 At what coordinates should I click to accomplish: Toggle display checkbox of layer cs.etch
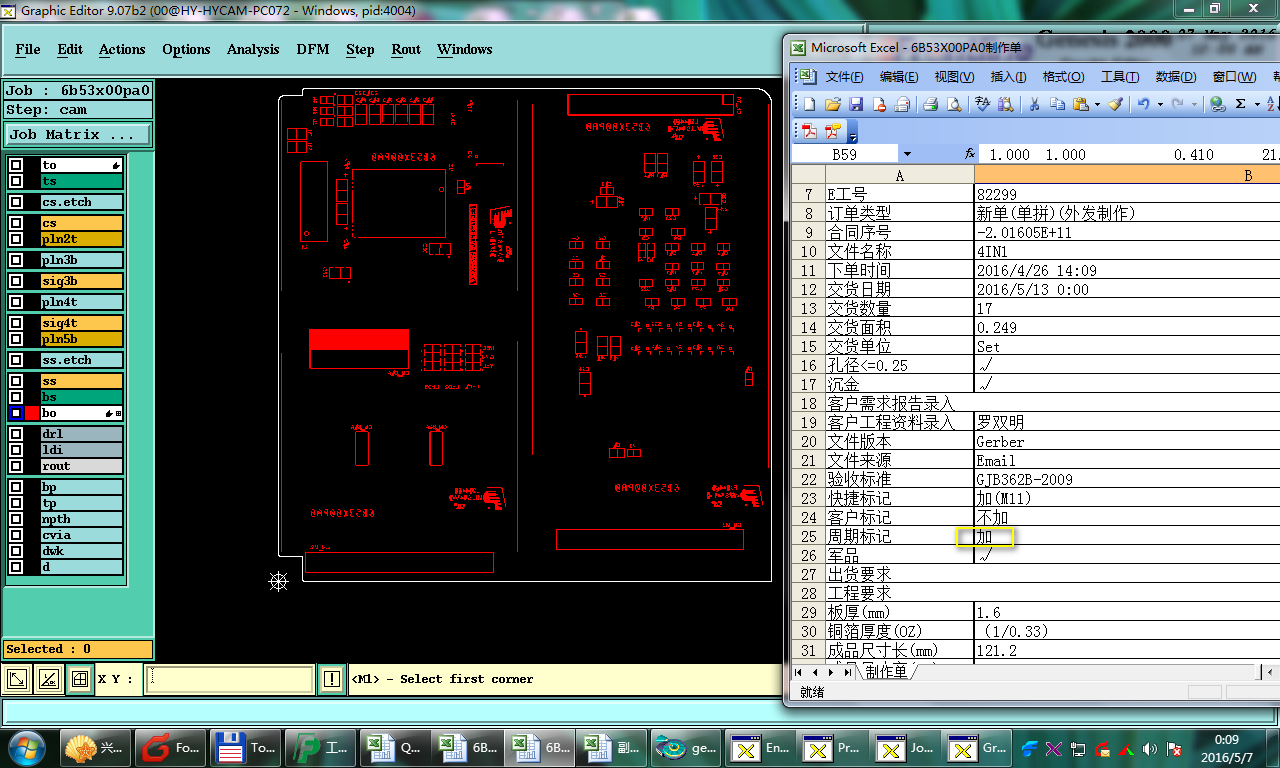click(16, 202)
